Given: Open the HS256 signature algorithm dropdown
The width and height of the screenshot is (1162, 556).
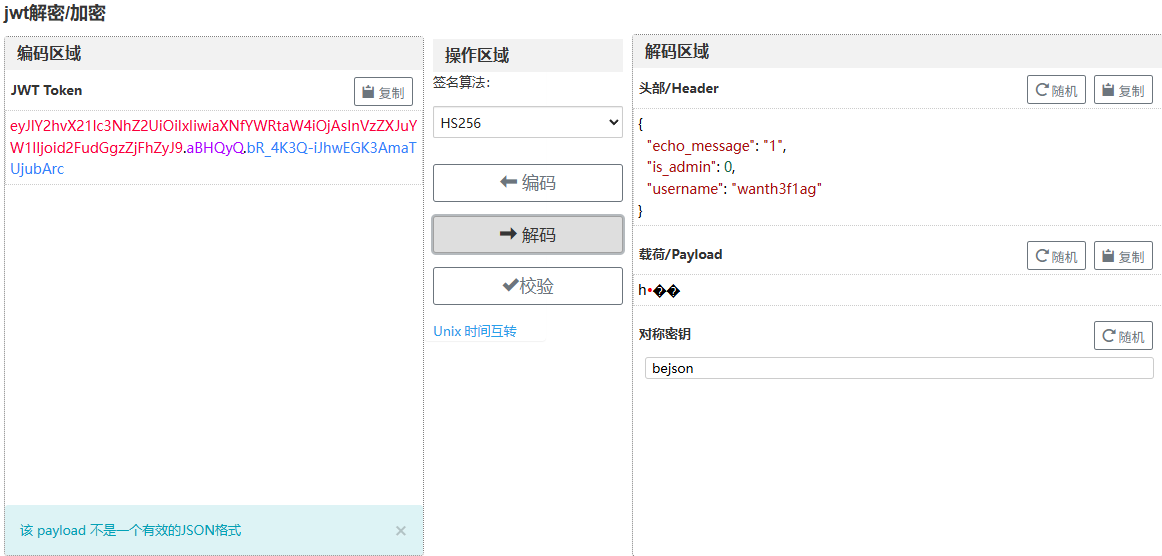Looking at the screenshot, I should [x=527, y=123].
